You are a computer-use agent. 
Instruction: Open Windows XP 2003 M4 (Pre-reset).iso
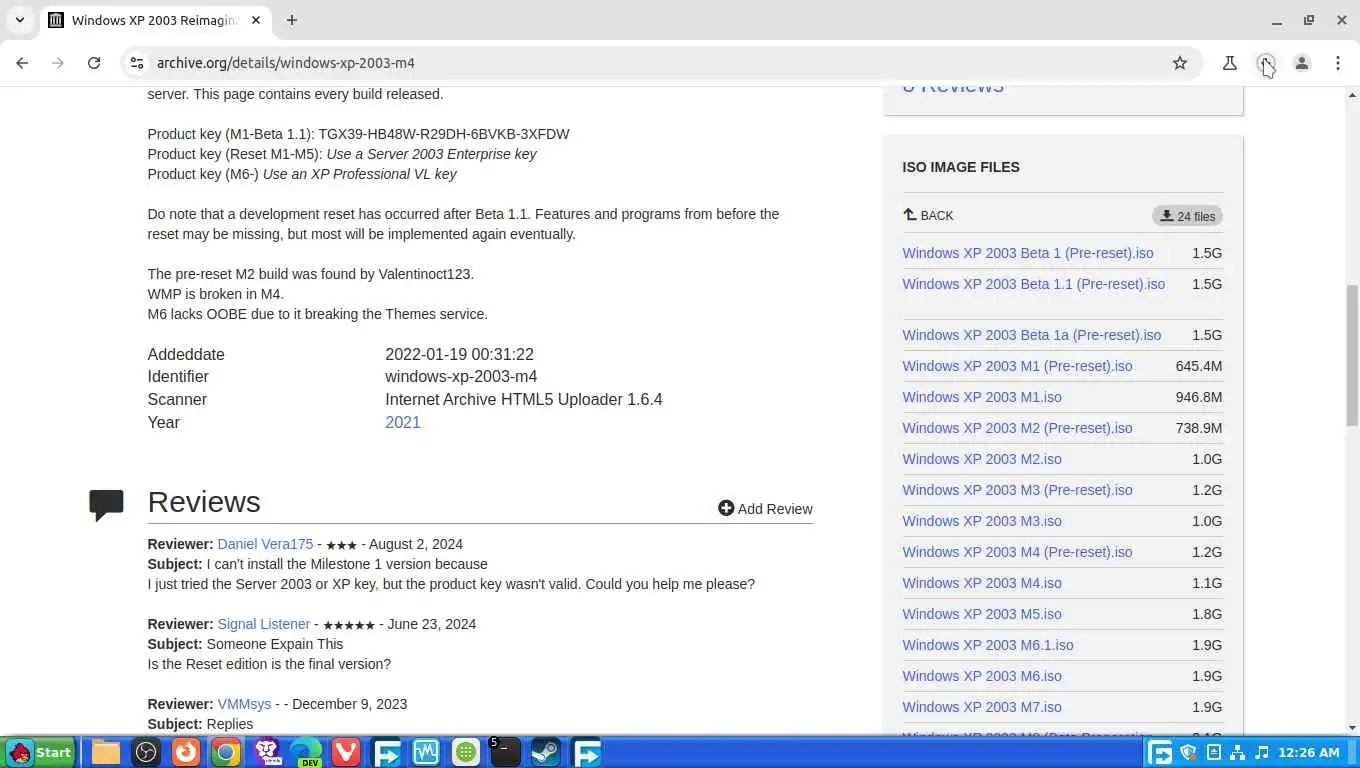[1017, 552]
